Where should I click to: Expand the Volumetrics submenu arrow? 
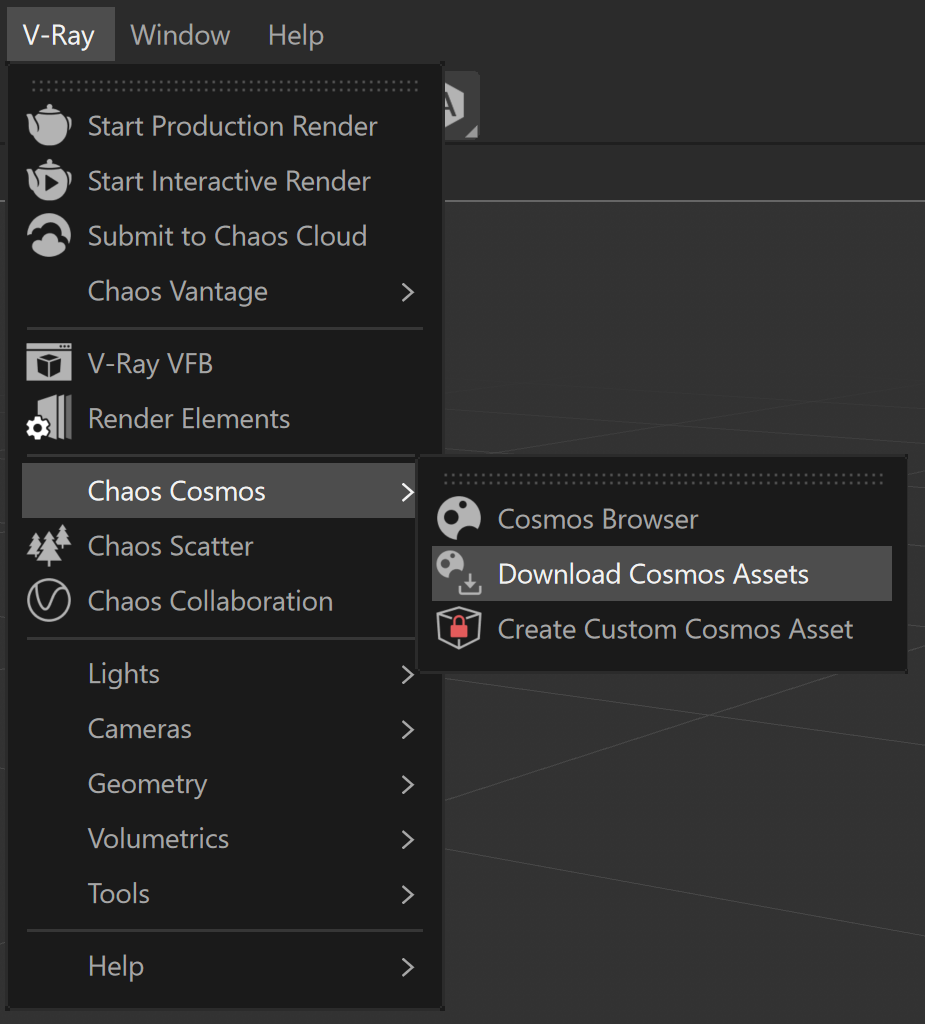click(408, 839)
